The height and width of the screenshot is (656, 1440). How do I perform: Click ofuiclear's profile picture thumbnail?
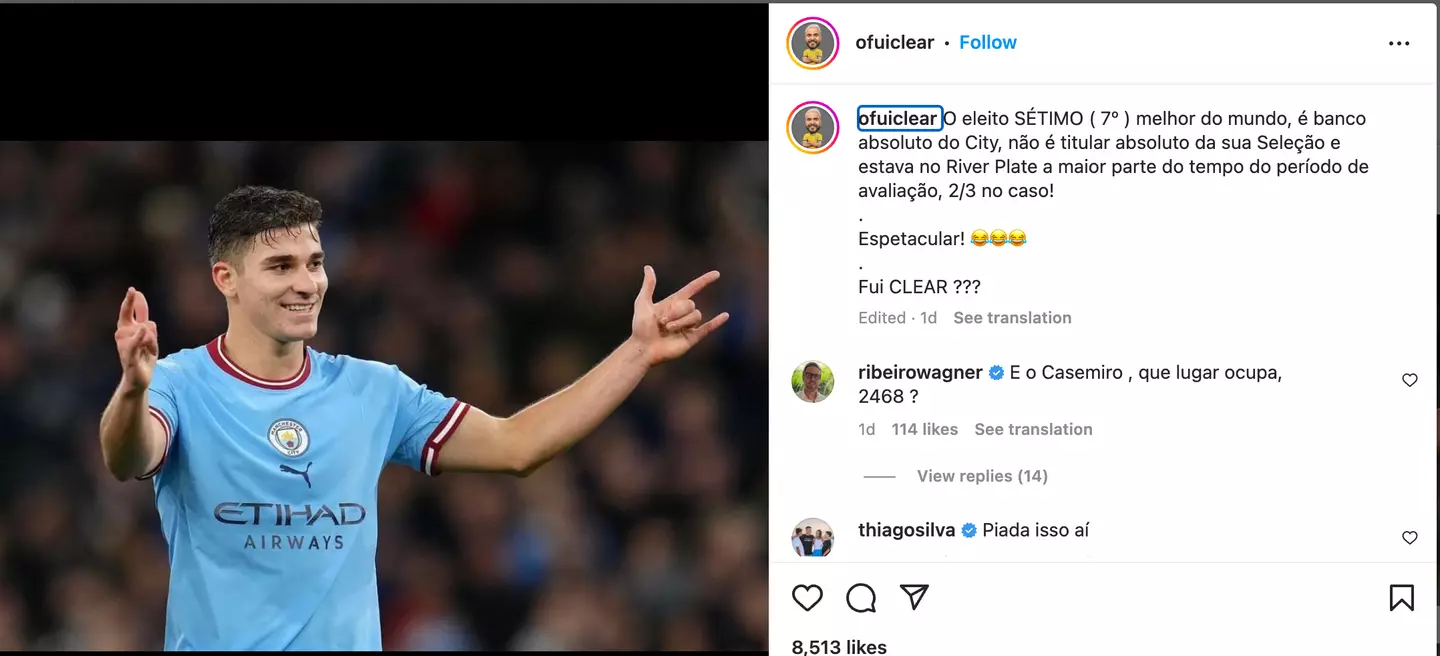(x=813, y=44)
